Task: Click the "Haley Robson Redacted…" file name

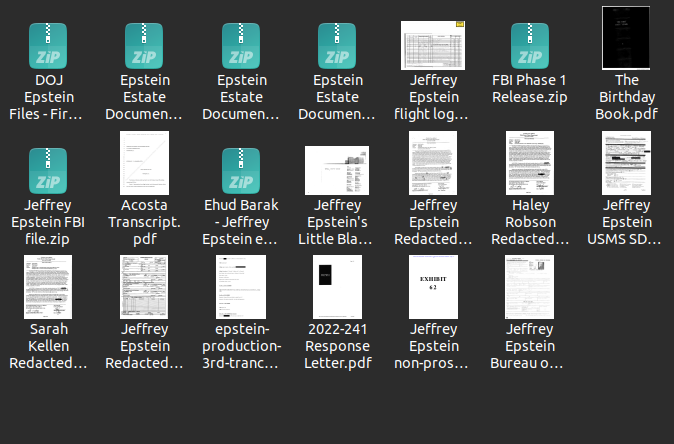Action: coord(530,222)
